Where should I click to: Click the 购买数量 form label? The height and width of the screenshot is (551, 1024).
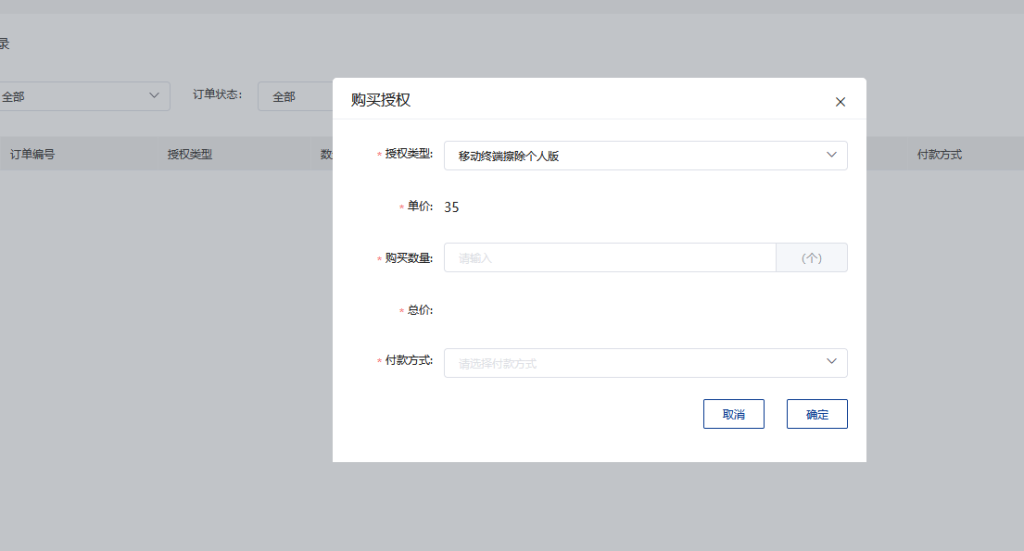pos(408,258)
